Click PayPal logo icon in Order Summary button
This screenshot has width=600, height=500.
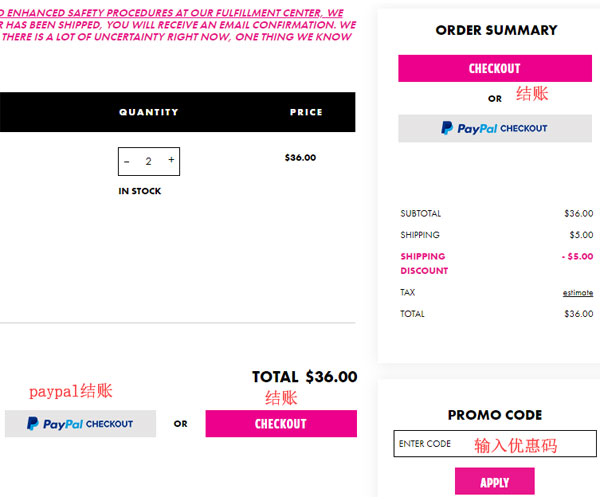[447, 128]
